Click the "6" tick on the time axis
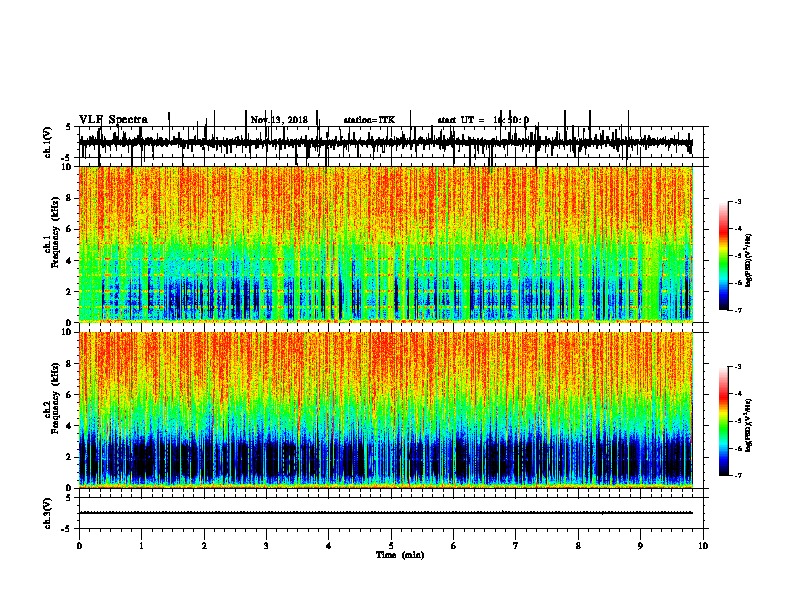The image size is (792, 612). (454, 546)
